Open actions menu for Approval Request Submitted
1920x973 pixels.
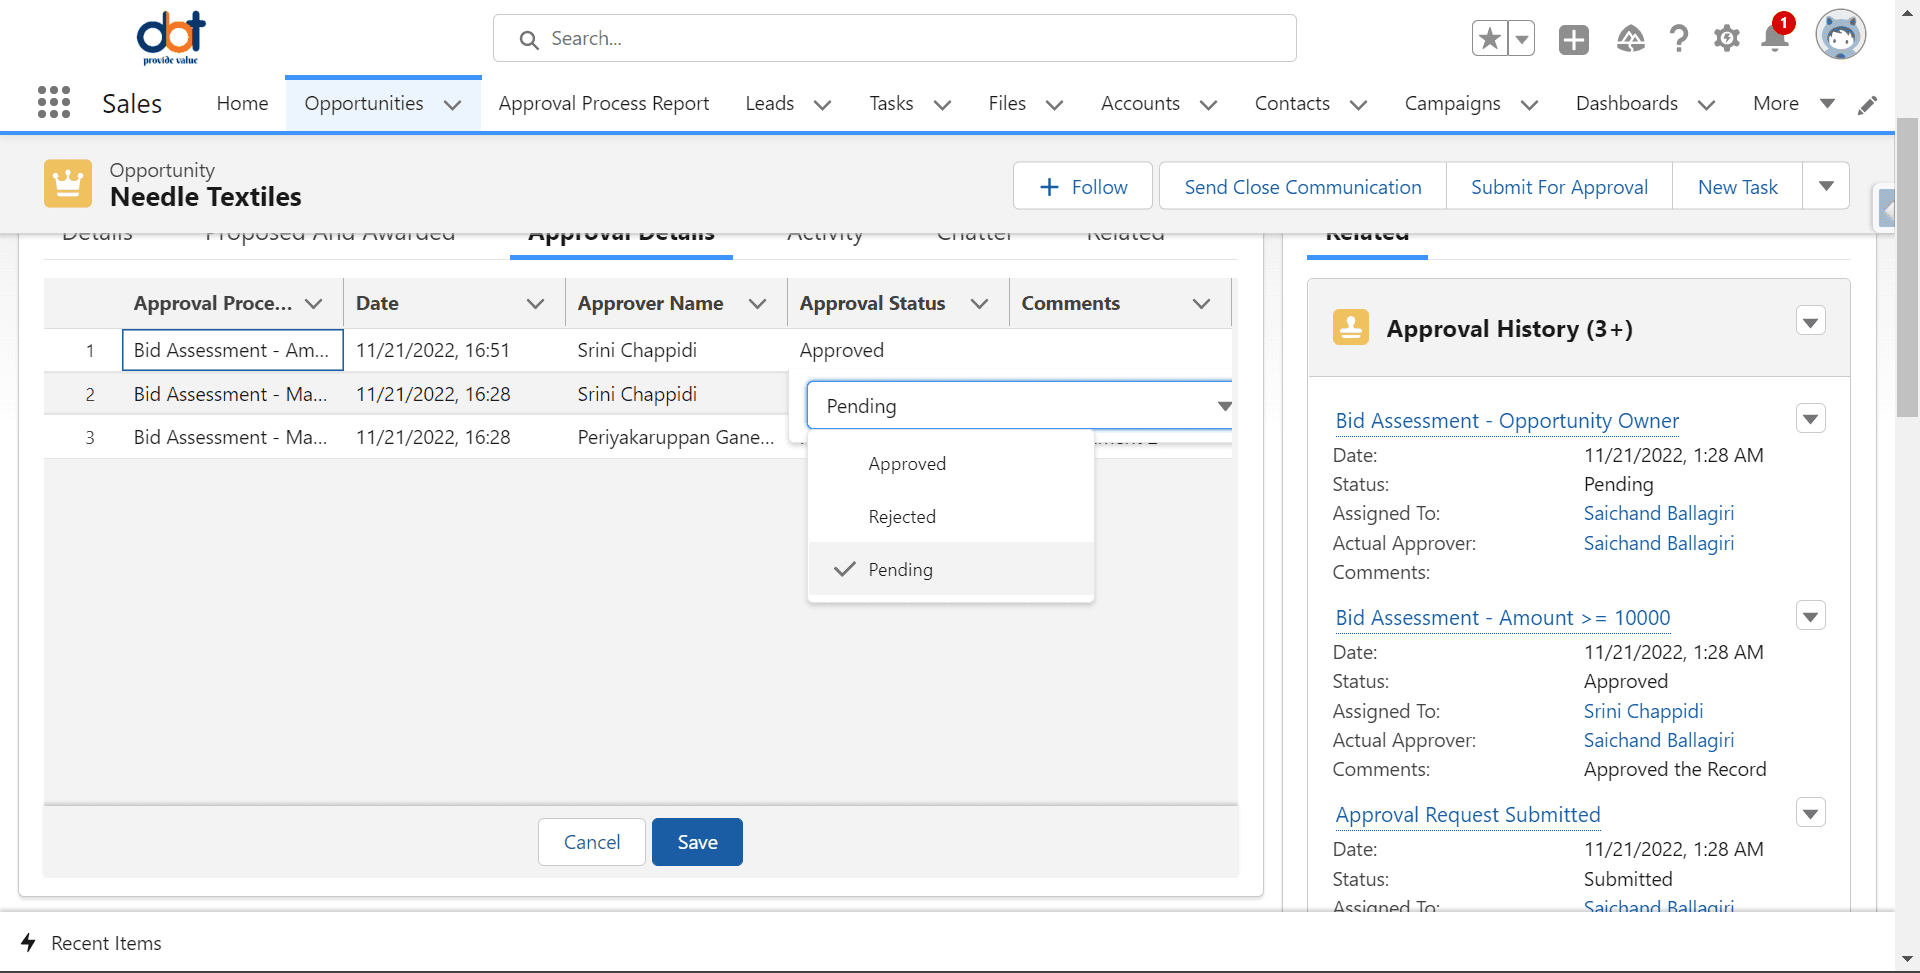click(x=1811, y=812)
